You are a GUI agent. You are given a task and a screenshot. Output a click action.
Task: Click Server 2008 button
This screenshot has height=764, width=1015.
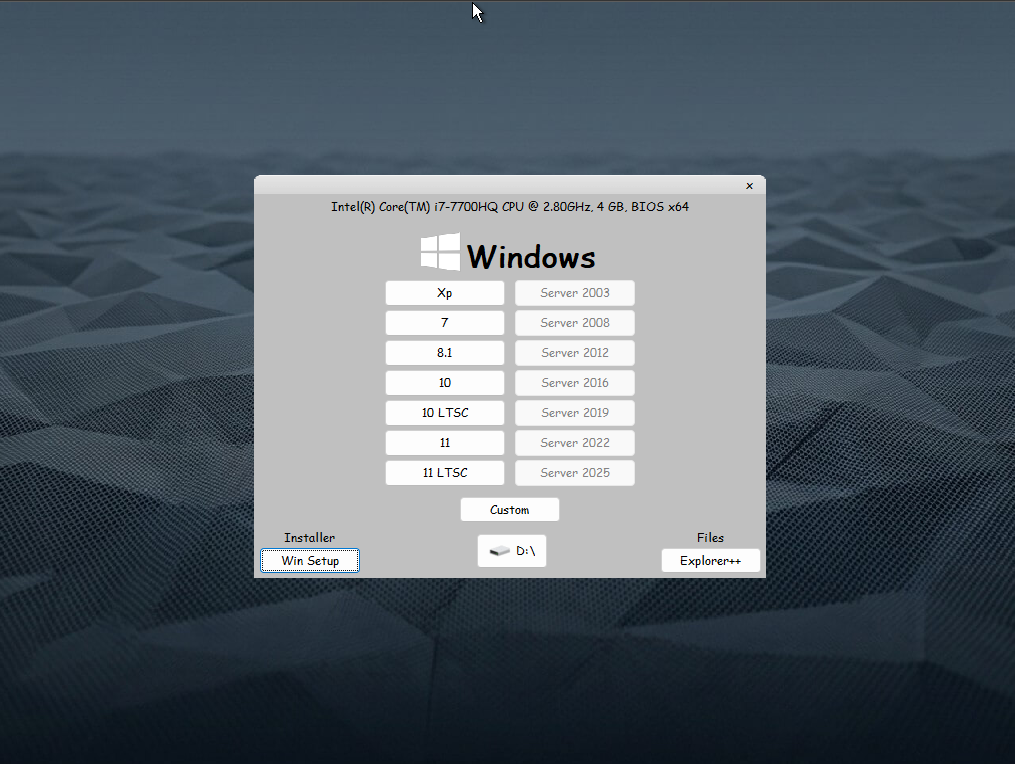tap(575, 322)
